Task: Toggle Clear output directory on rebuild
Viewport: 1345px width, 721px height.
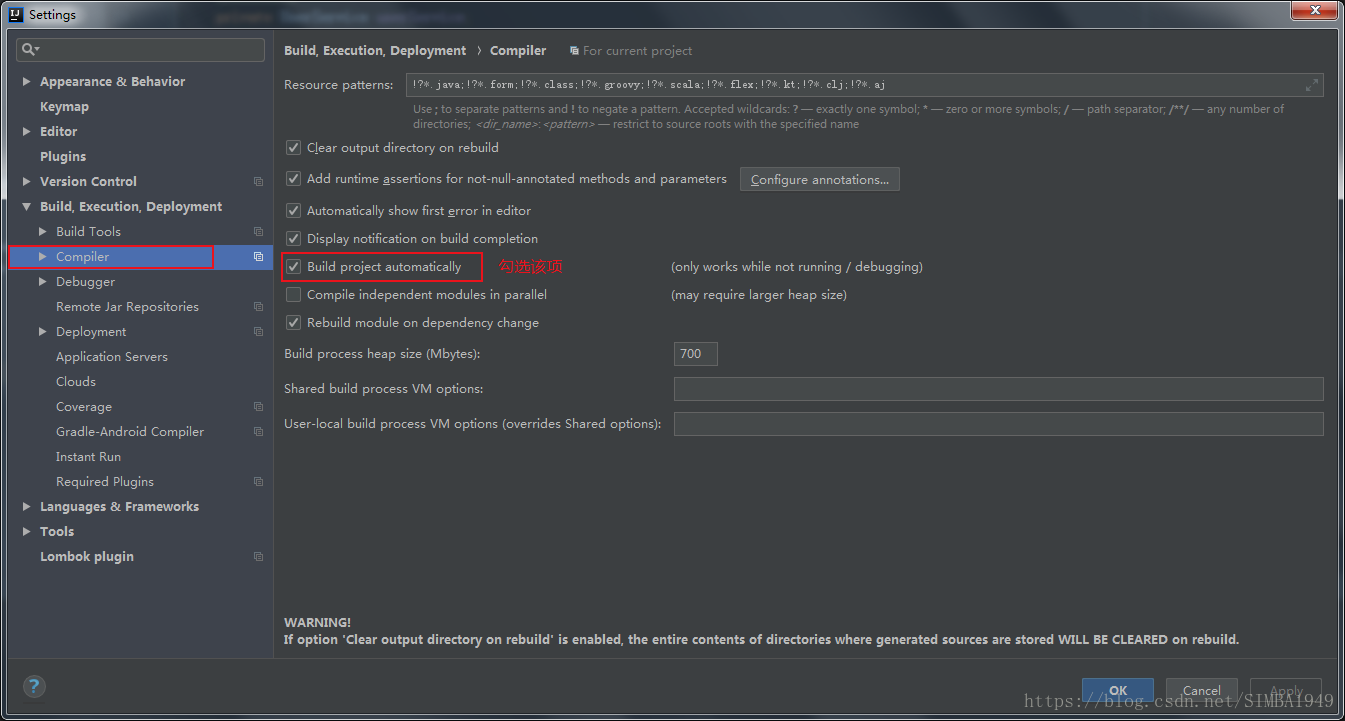Action: (x=293, y=147)
